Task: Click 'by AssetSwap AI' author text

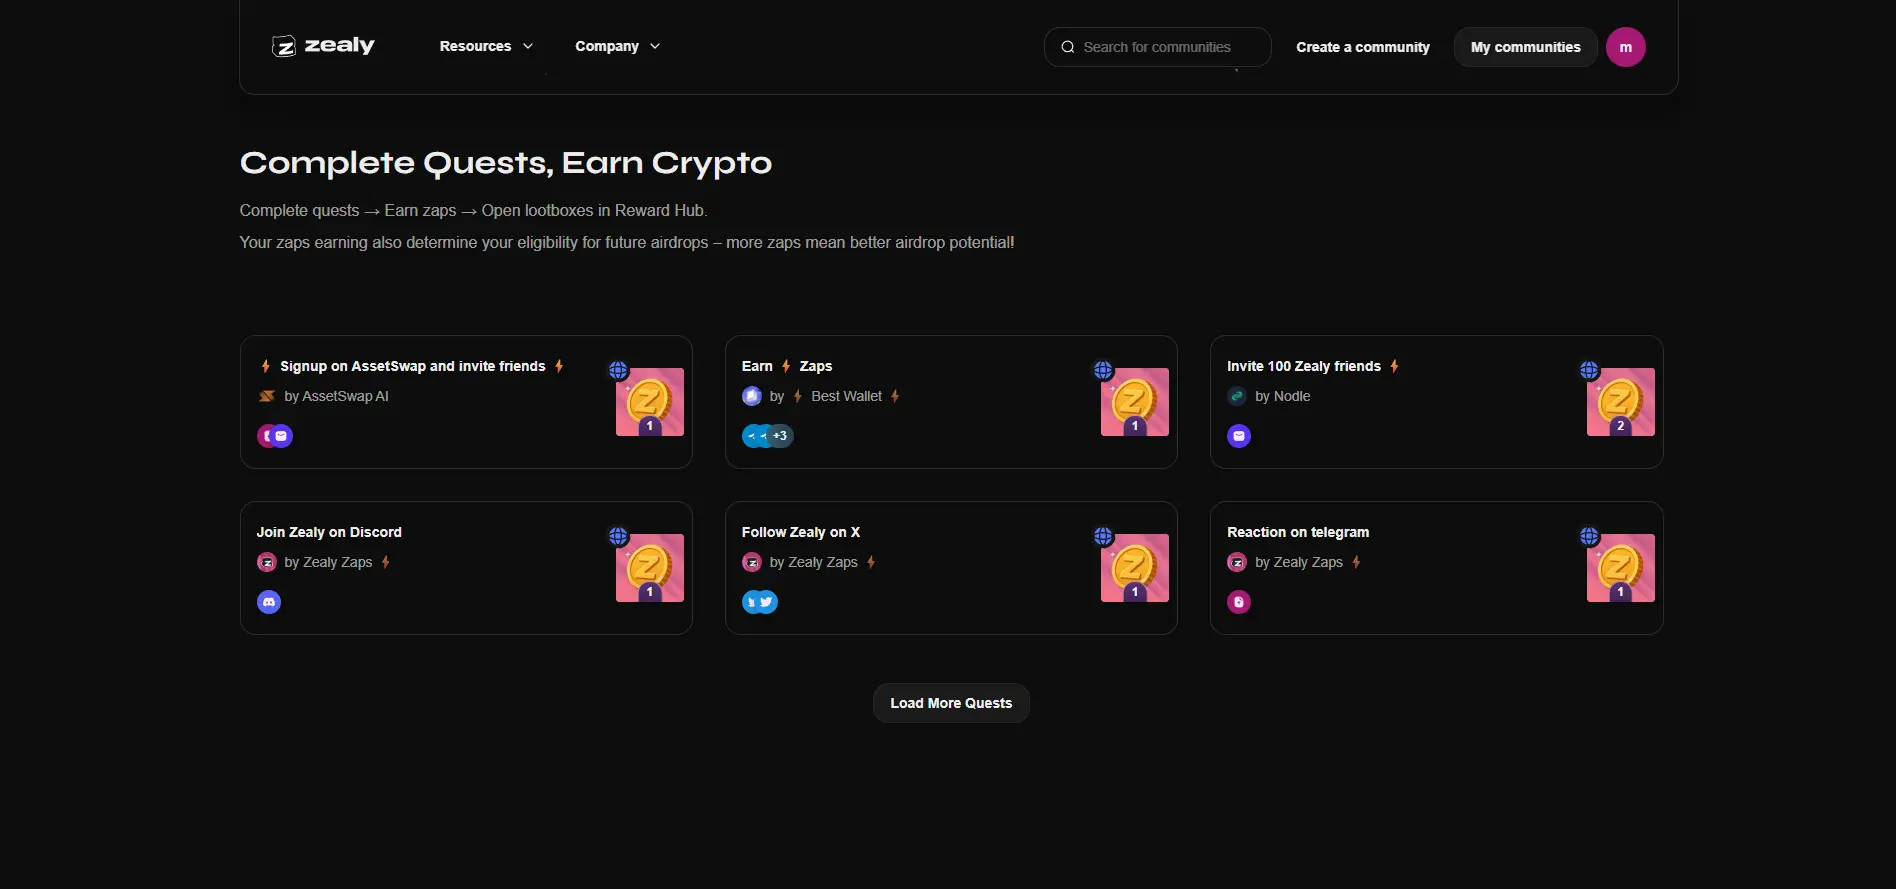Action: (x=336, y=396)
